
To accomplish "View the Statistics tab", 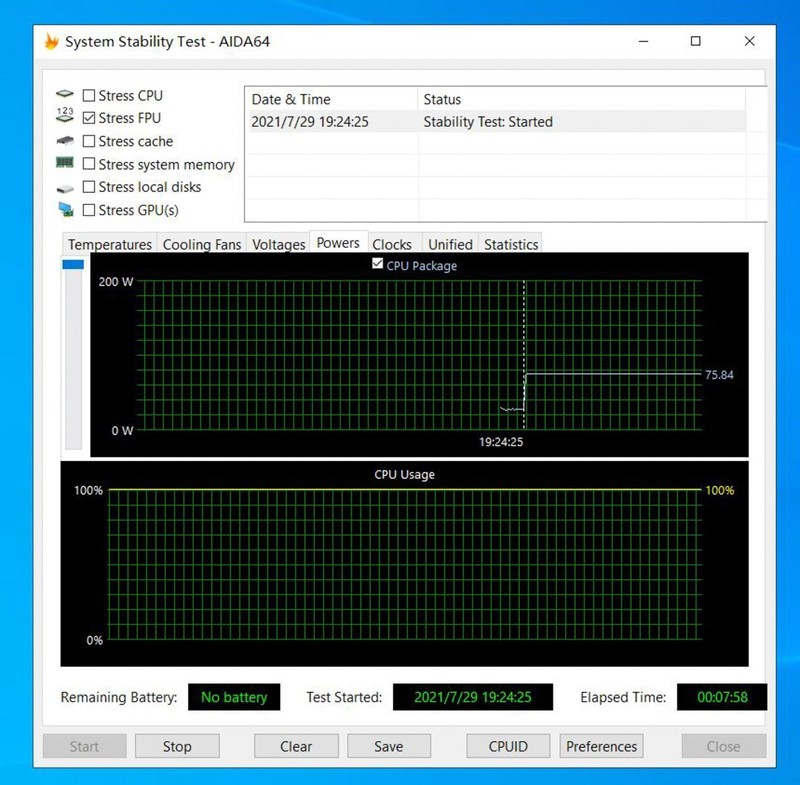I will (x=511, y=244).
